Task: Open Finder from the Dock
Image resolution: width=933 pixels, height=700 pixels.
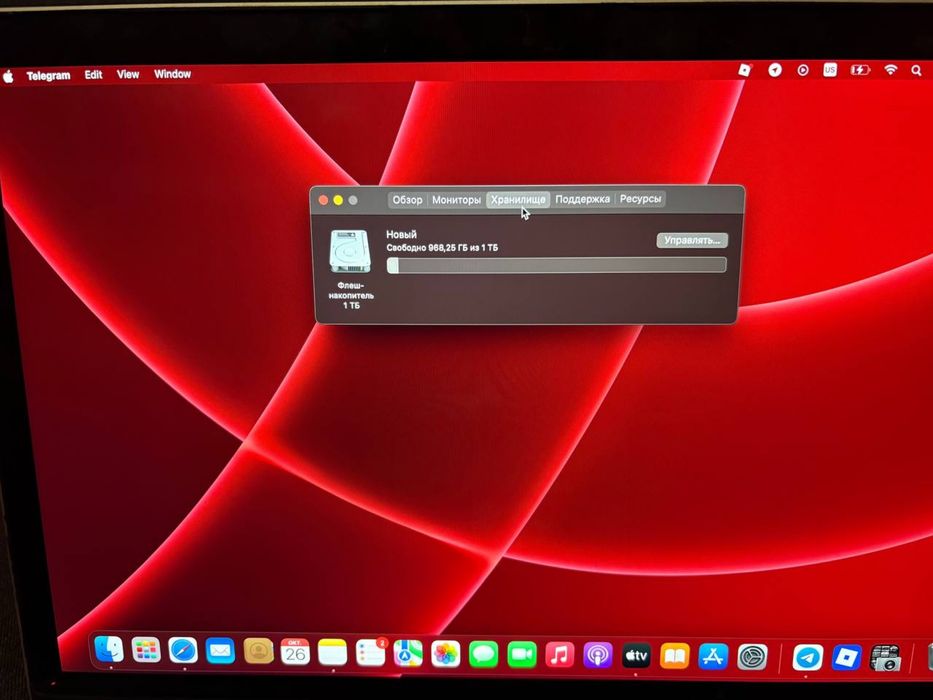Action: [x=109, y=649]
